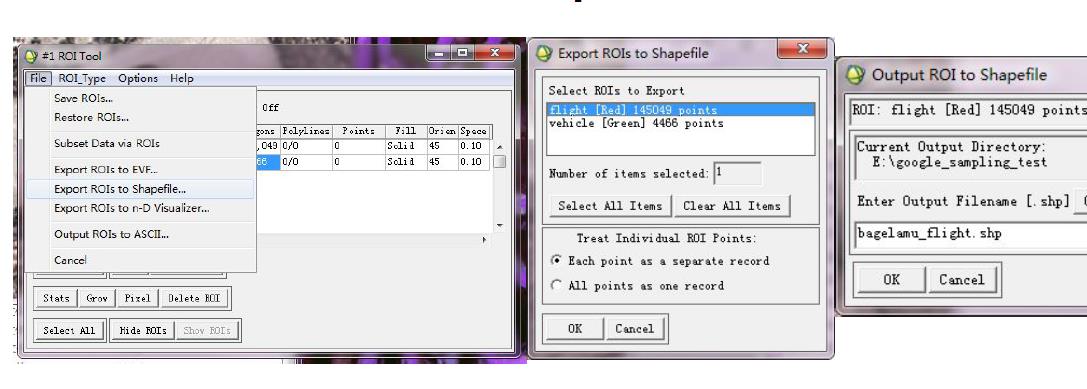Click the Clear All Items button

tap(731, 206)
